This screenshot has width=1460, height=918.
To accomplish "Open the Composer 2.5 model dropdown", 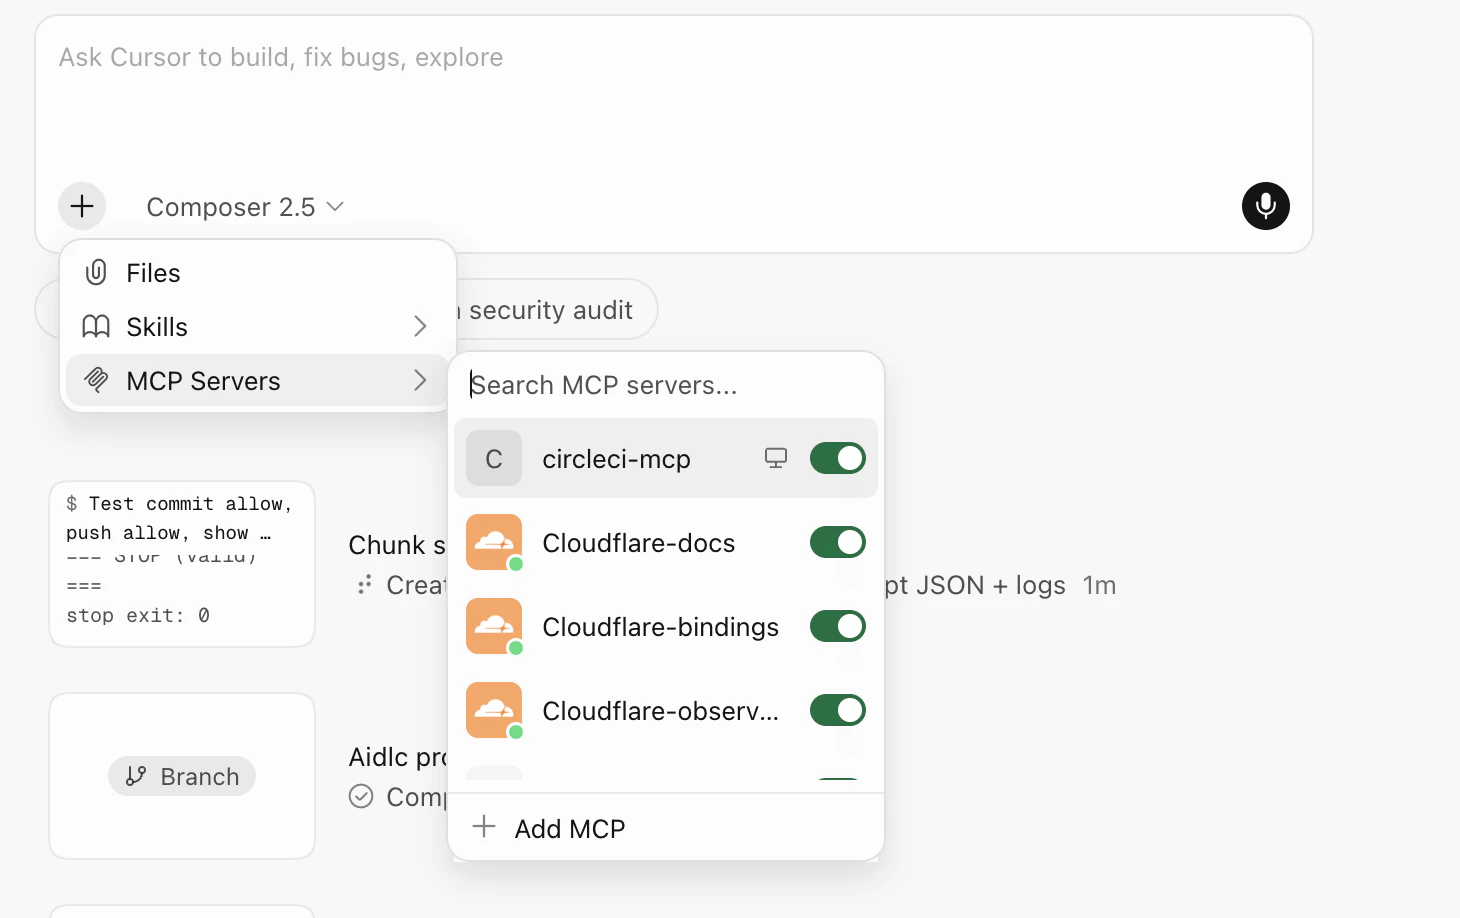I will (x=245, y=207).
